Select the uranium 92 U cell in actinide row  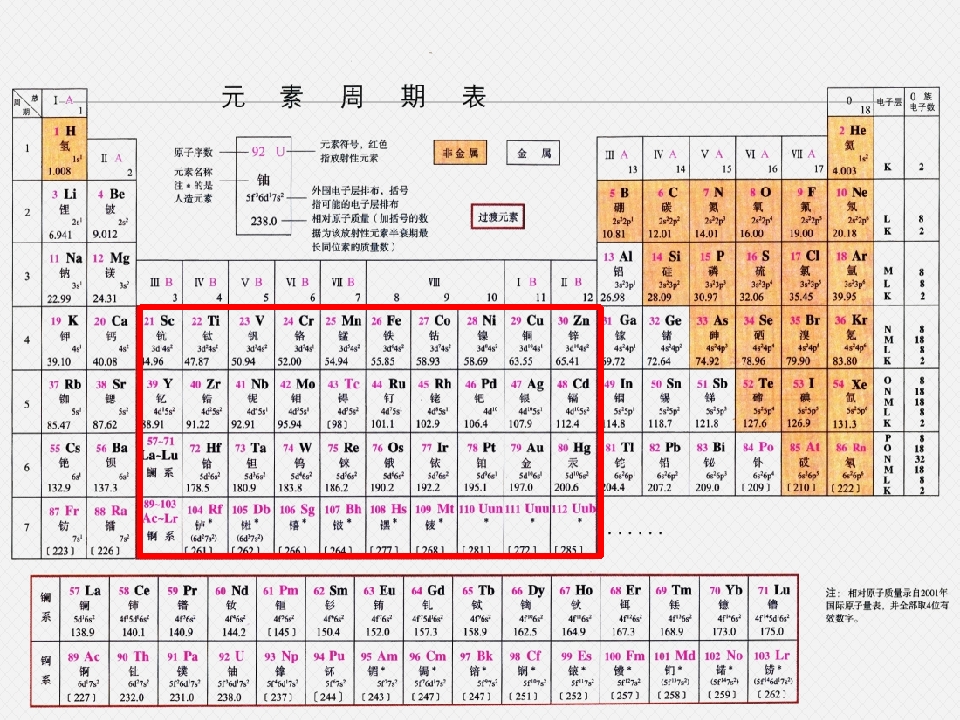232,676
